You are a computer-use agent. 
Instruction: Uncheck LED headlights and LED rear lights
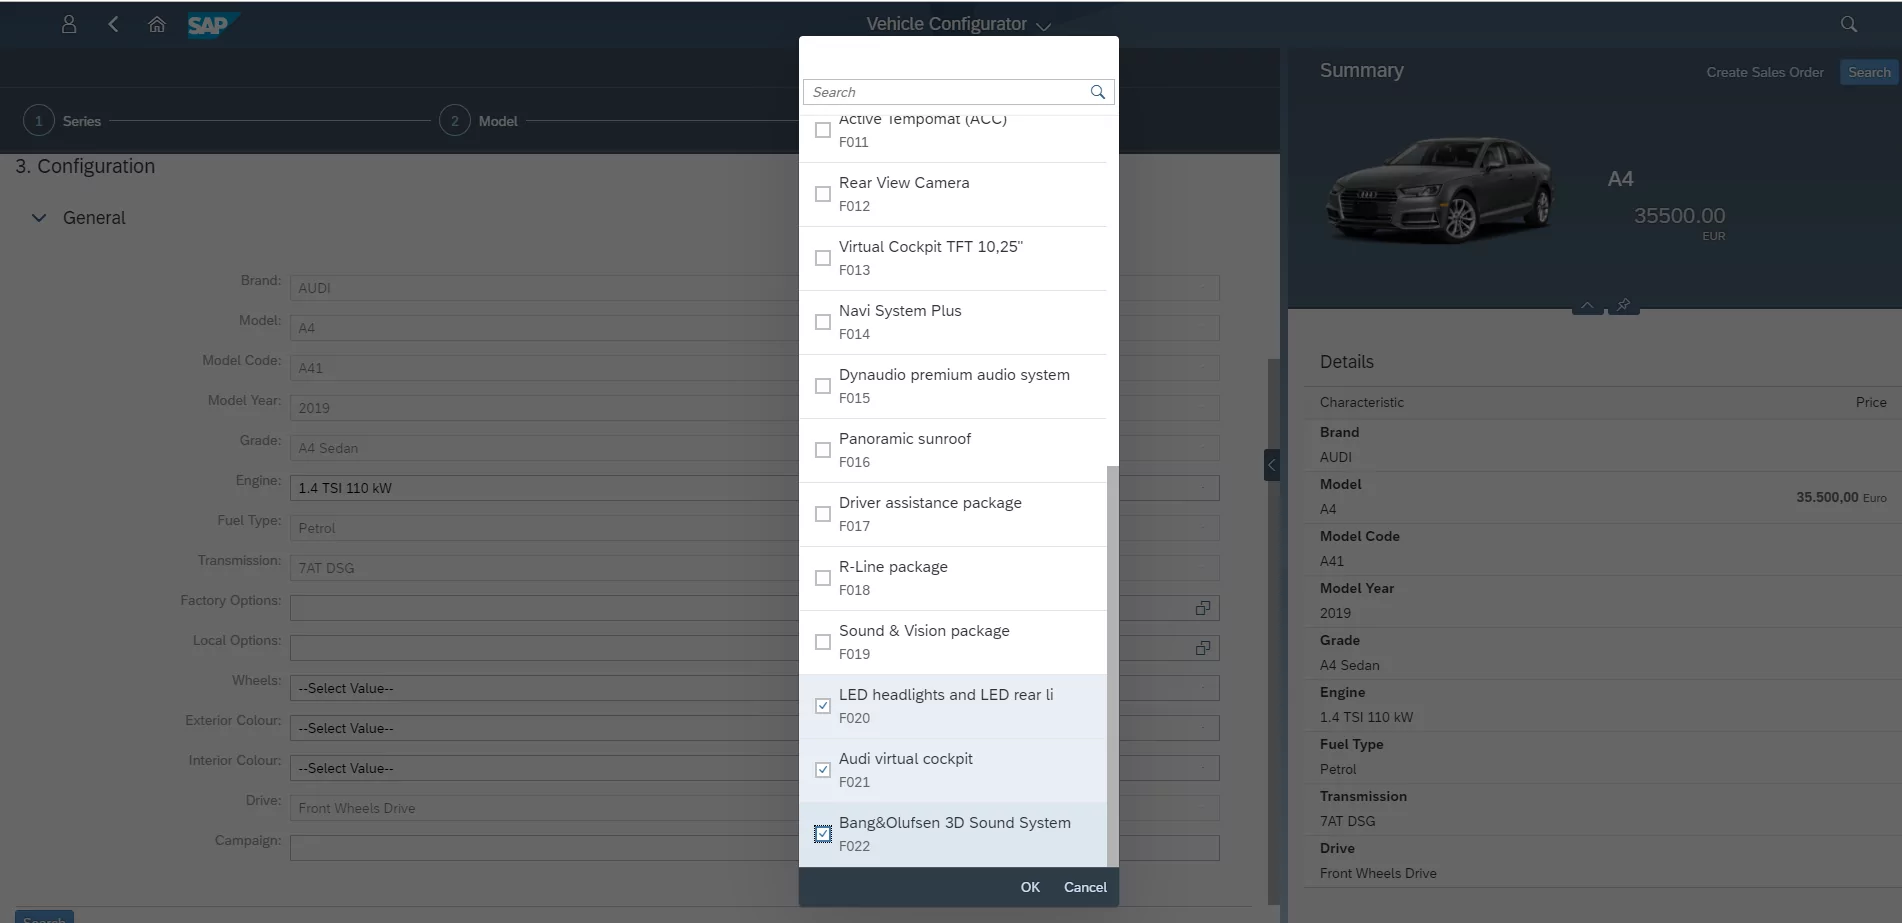[823, 706]
